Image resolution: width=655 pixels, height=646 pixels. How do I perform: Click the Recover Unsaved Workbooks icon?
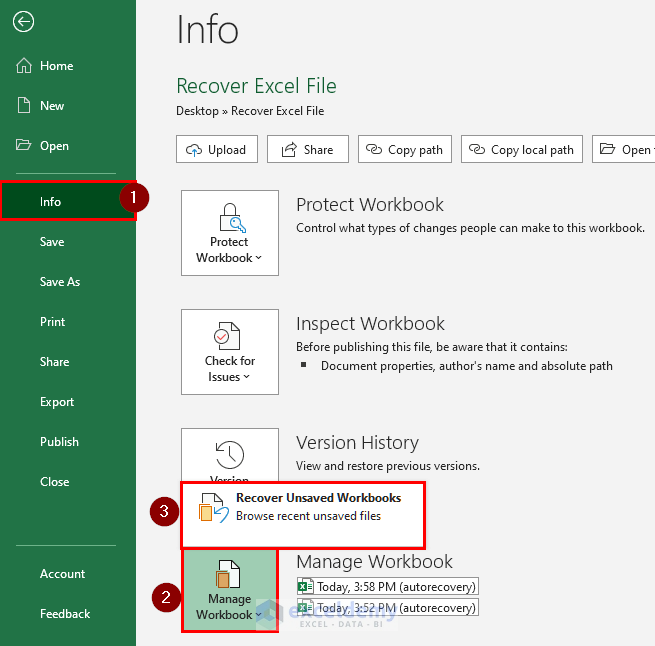(210, 507)
